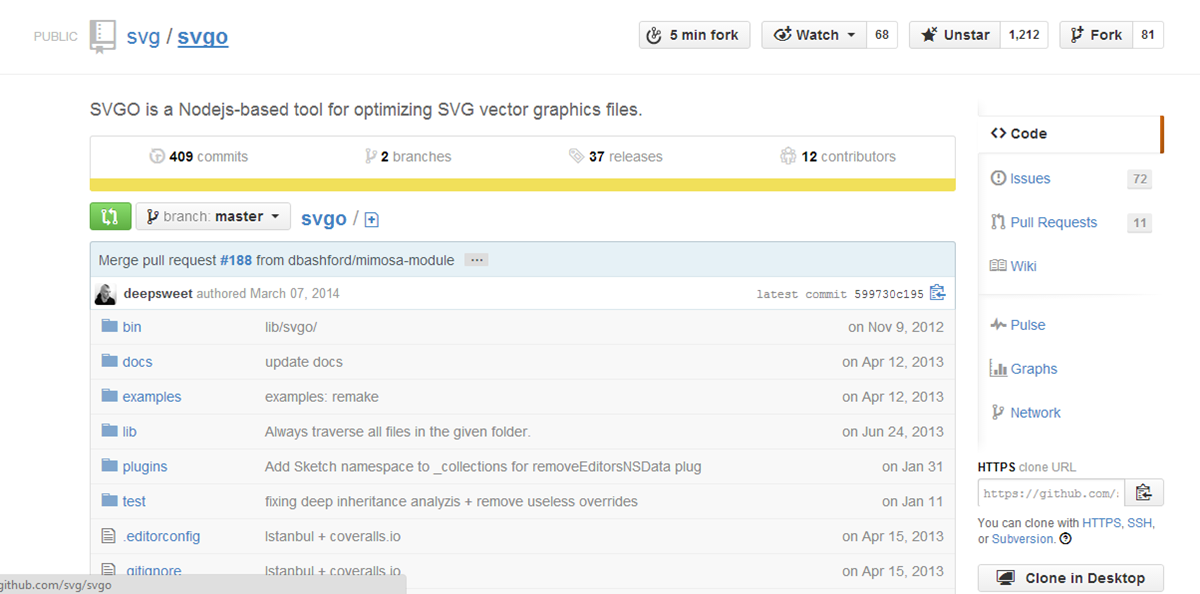Image resolution: width=1200 pixels, height=594 pixels.
Task: Open the test folder
Action: coord(134,502)
